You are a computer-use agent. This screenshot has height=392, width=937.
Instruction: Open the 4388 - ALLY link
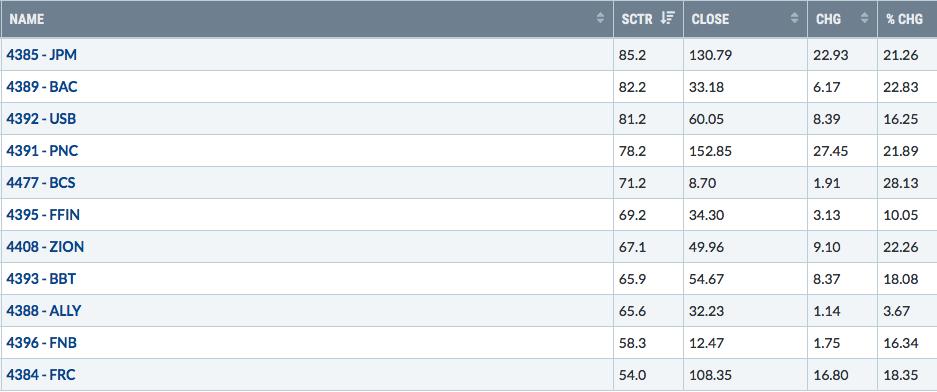[44, 311]
